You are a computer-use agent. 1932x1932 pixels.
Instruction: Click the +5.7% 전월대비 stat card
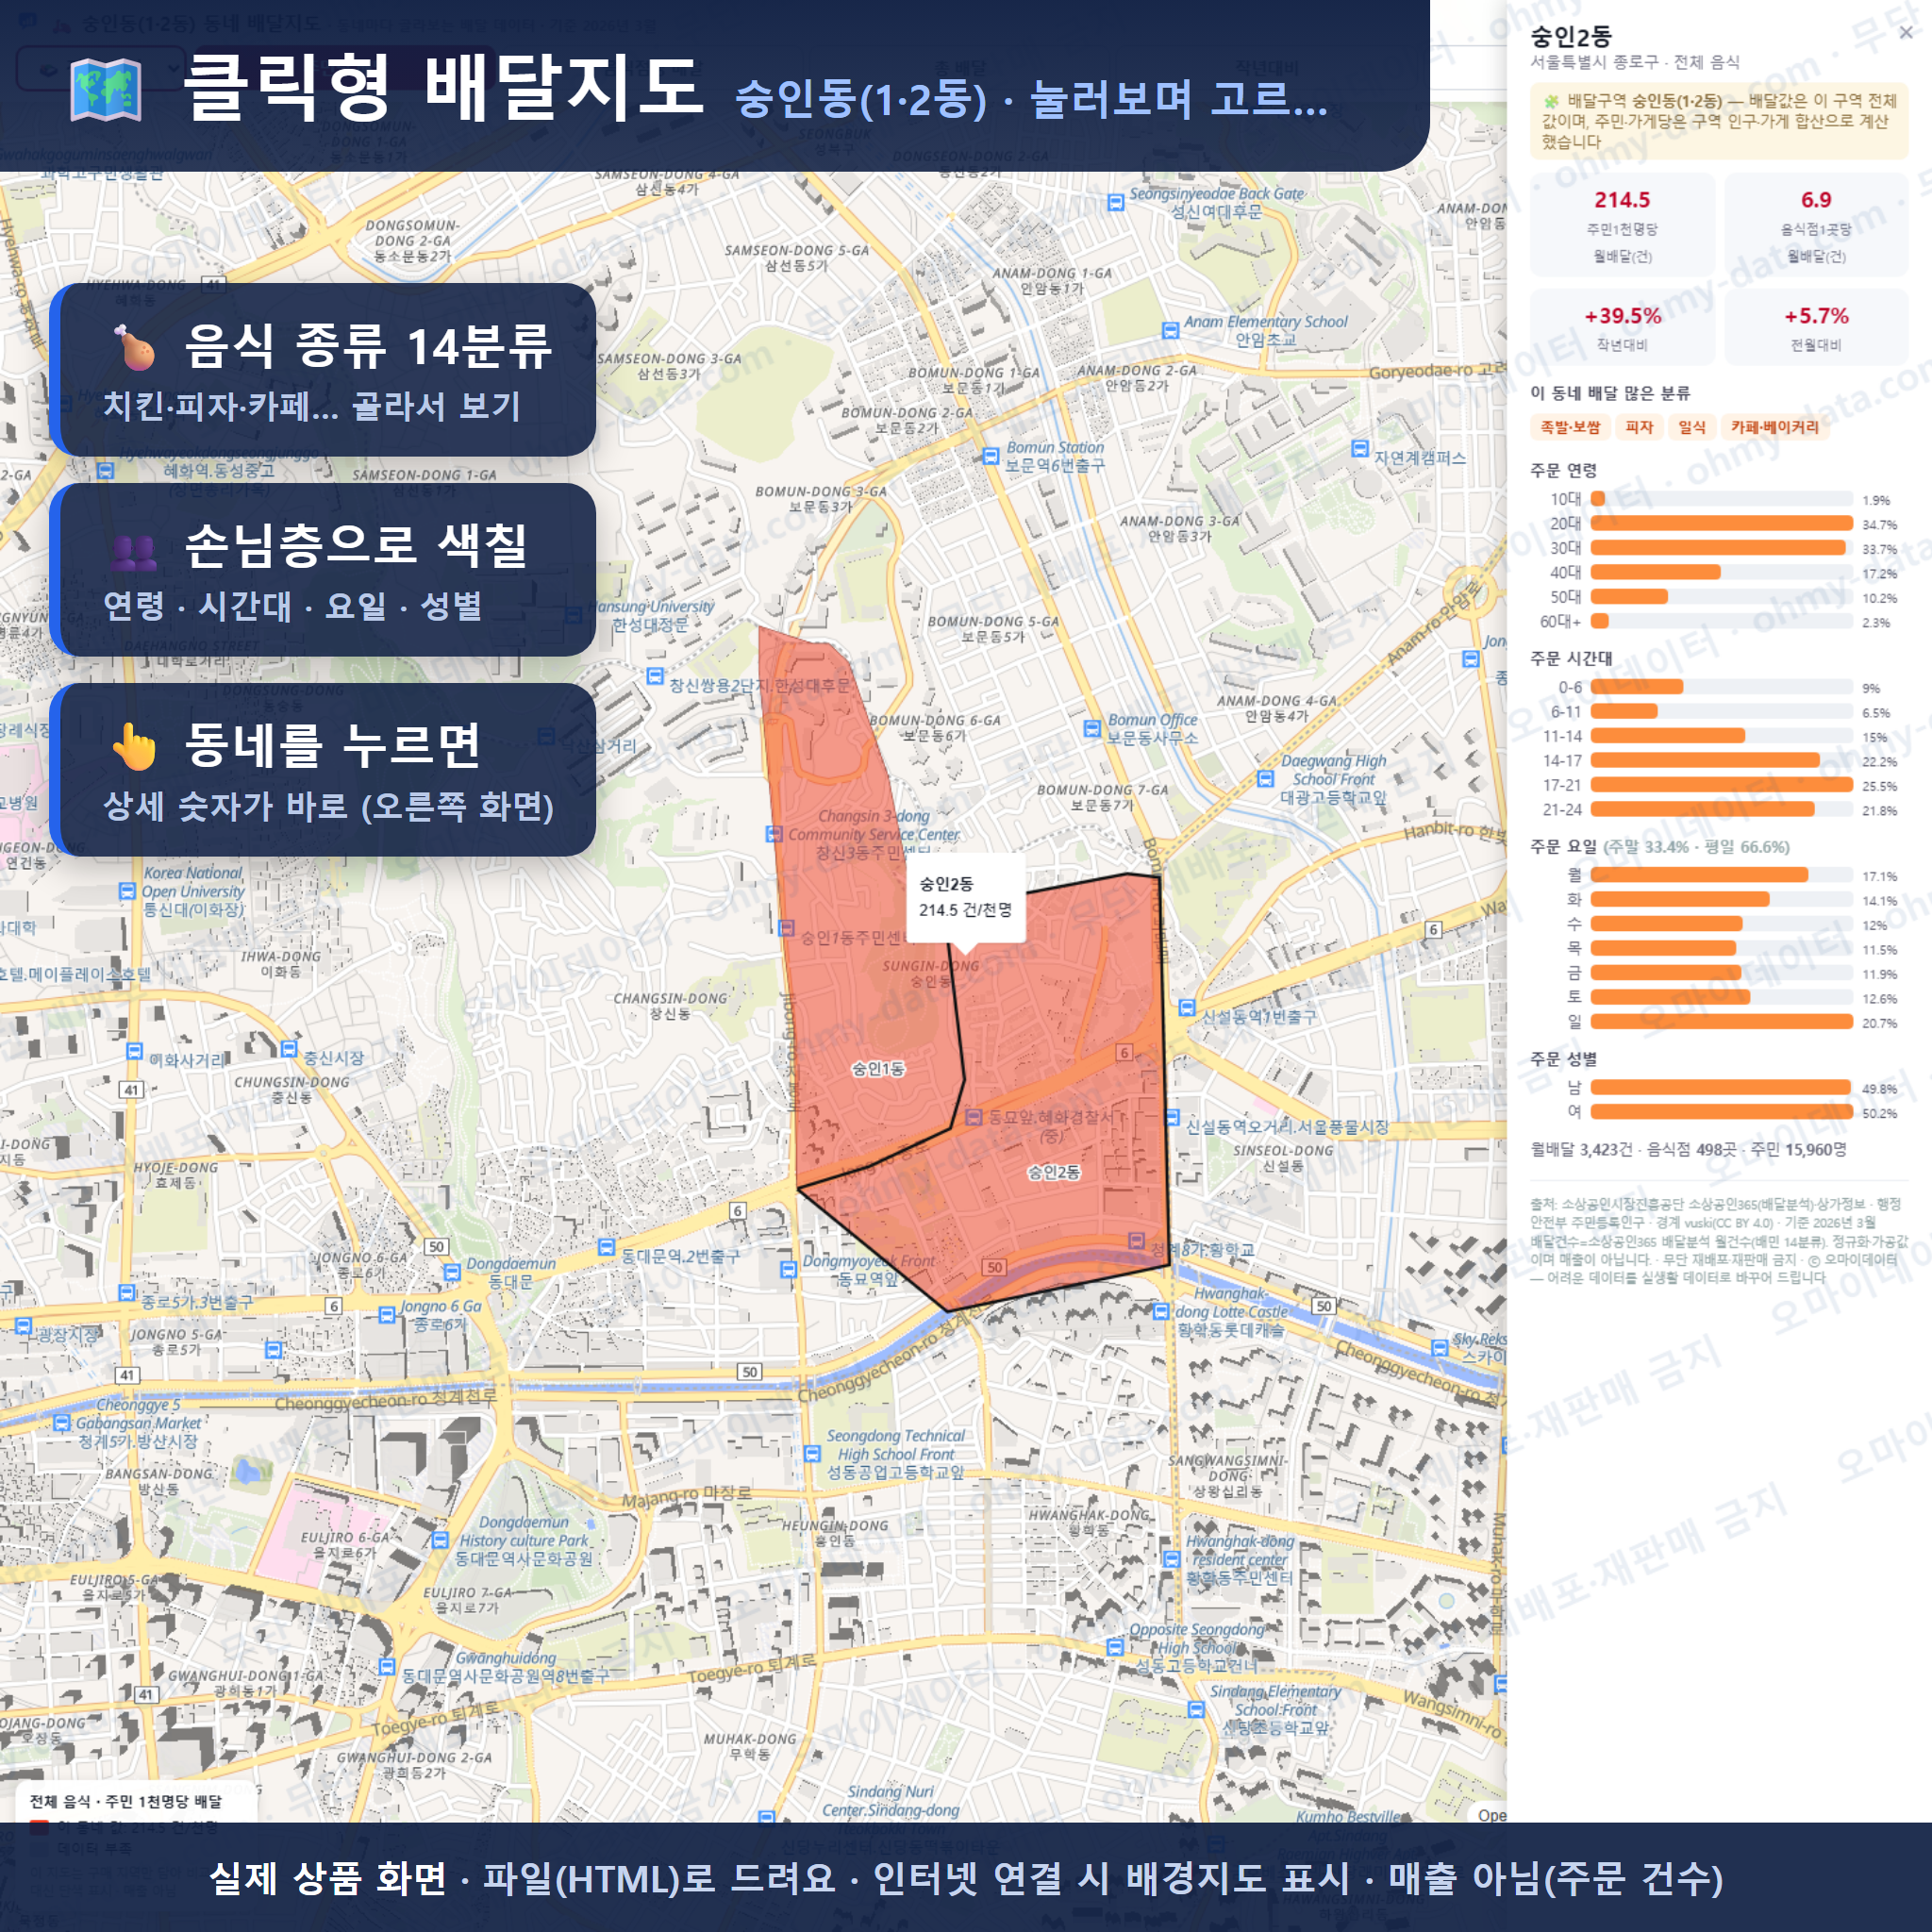click(1816, 327)
